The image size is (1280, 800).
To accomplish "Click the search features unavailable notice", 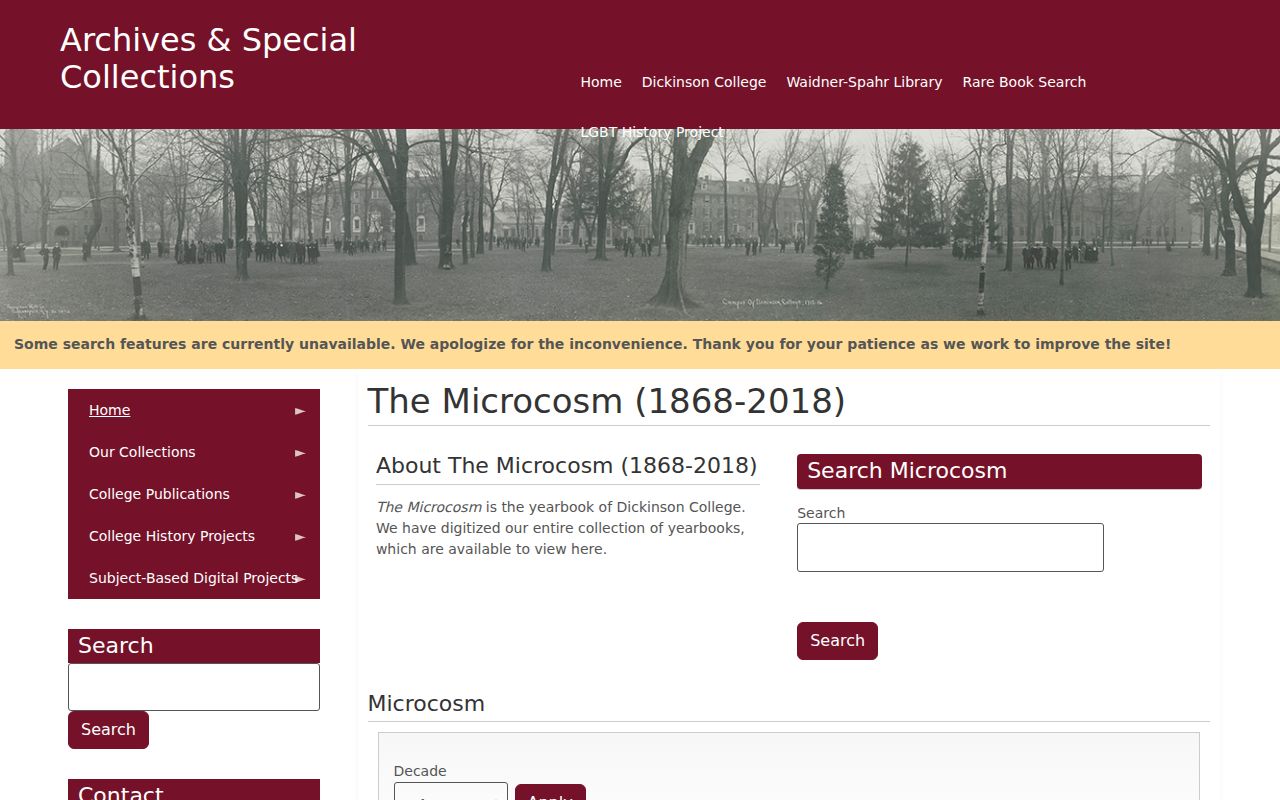I will coord(592,344).
